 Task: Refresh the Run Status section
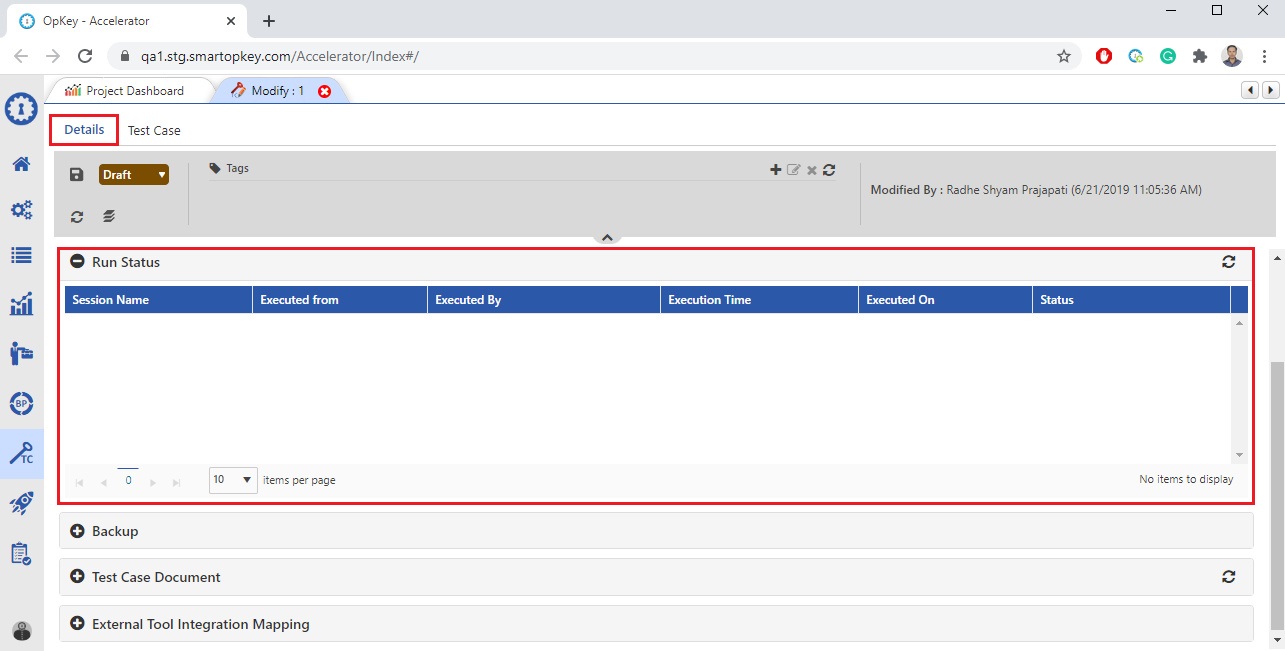[x=1229, y=262]
